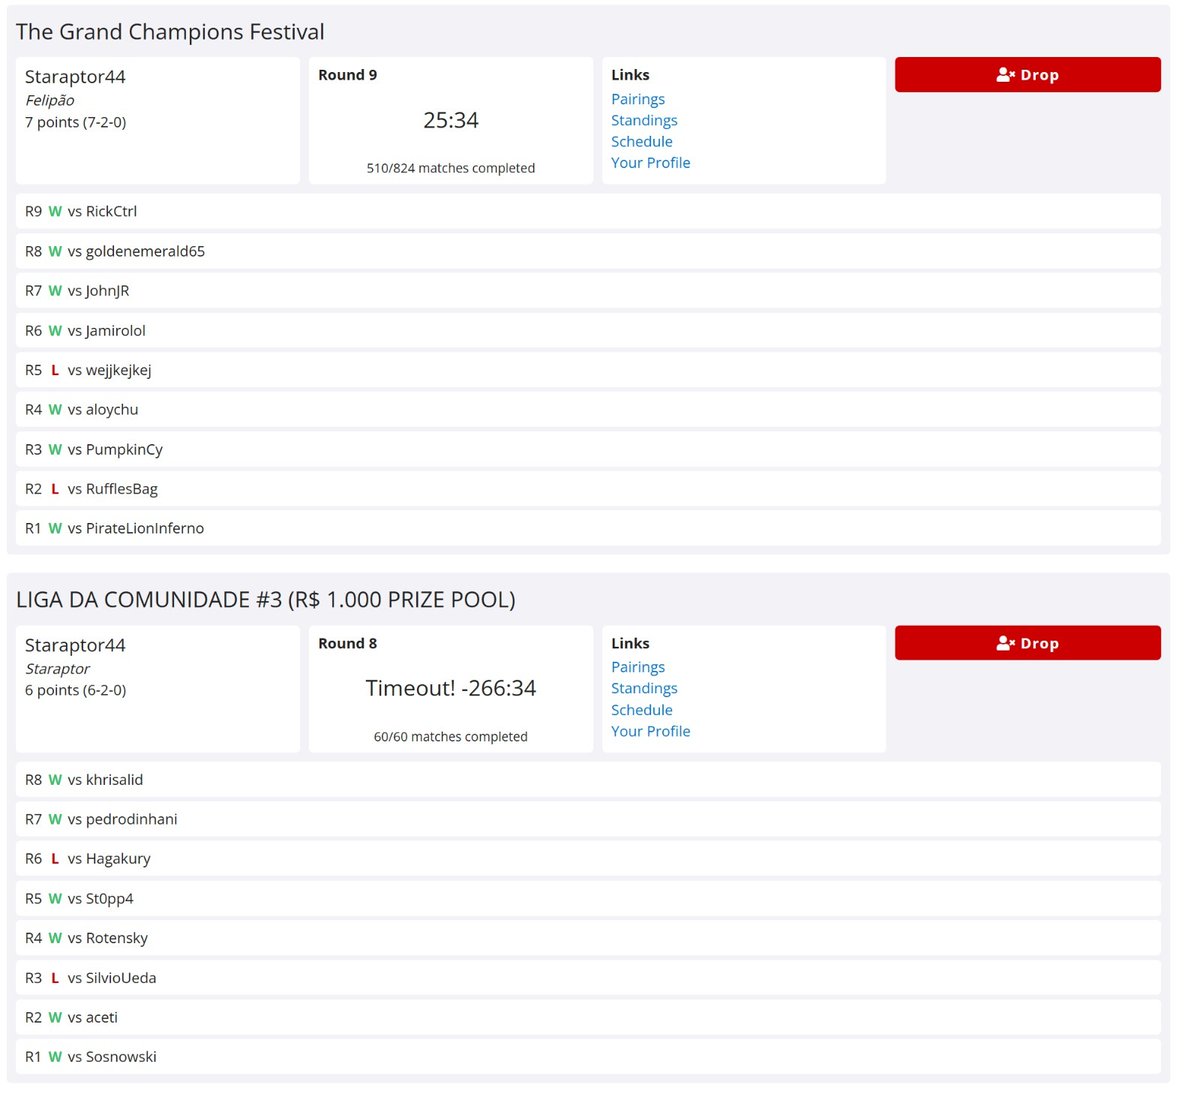Select the R7 match vs pedrodinhani
Viewport: 1200px width, 1094px height.
[x=588, y=819]
